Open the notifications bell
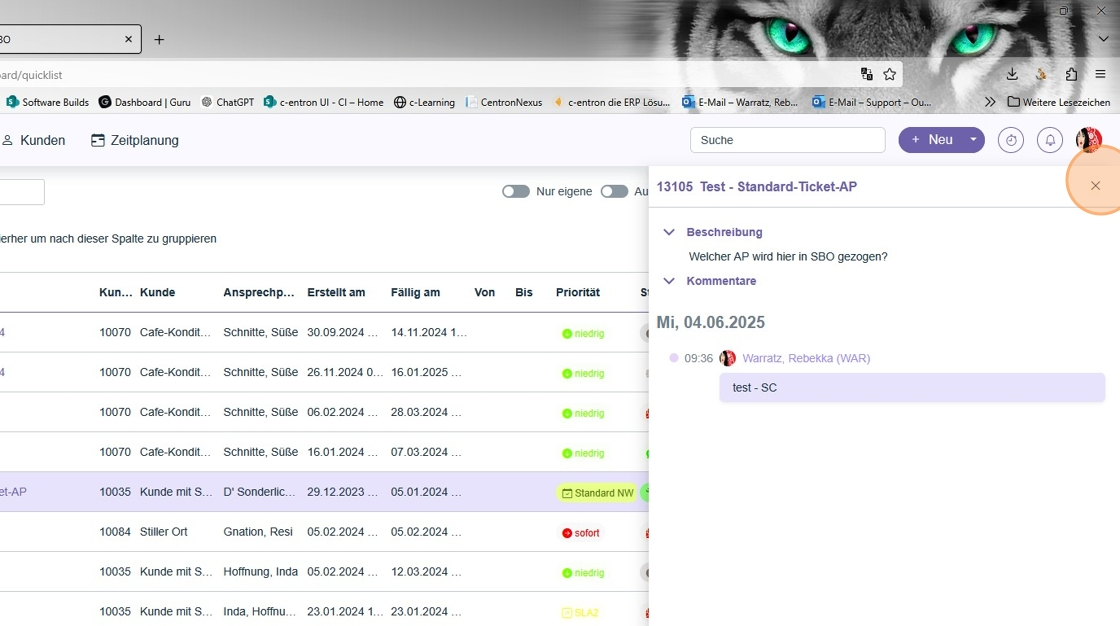 1049,141
